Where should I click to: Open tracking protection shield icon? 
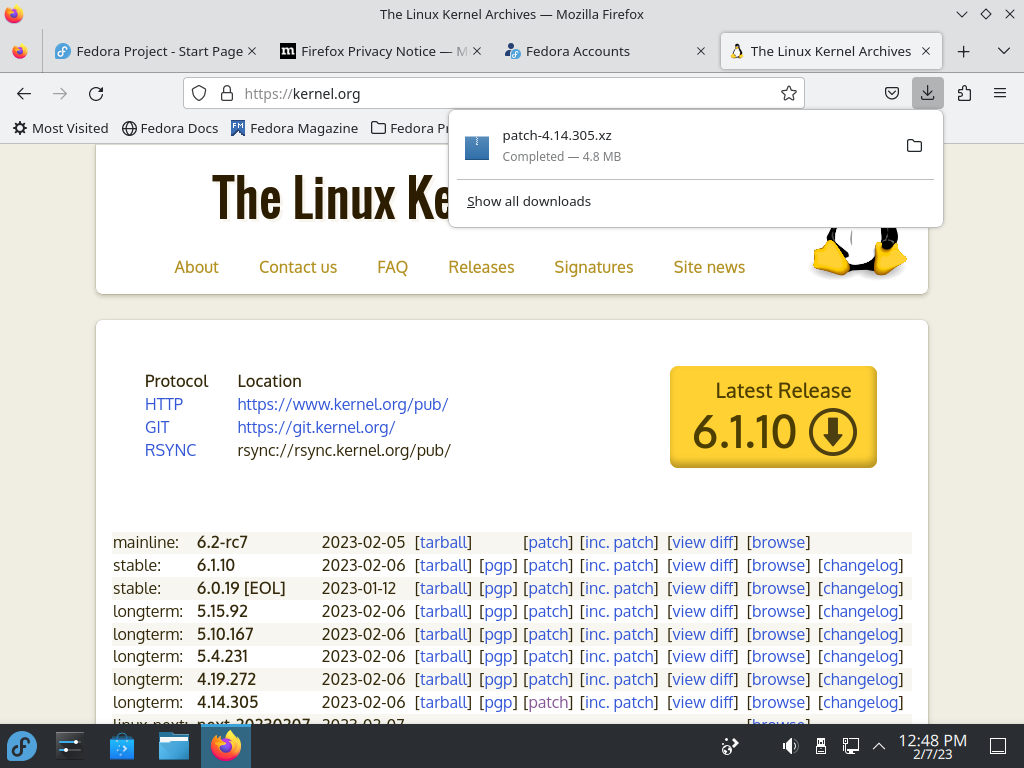199,94
